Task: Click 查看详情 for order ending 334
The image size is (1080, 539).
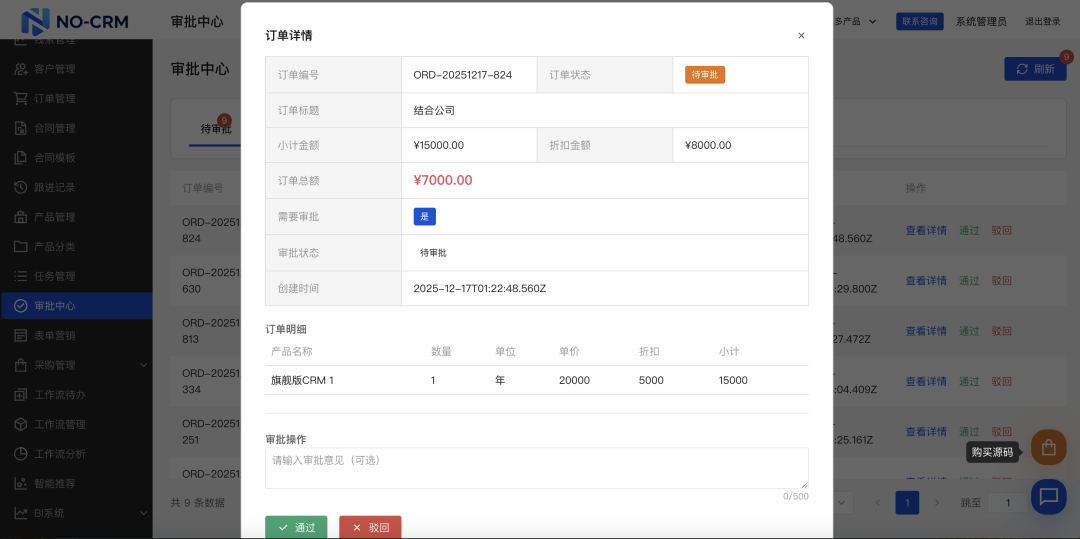Action: click(926, 381)
